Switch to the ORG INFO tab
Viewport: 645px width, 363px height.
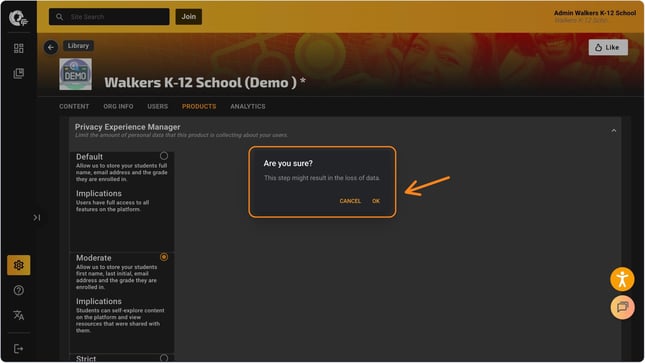pyautogui.click(x=118, y=107)
